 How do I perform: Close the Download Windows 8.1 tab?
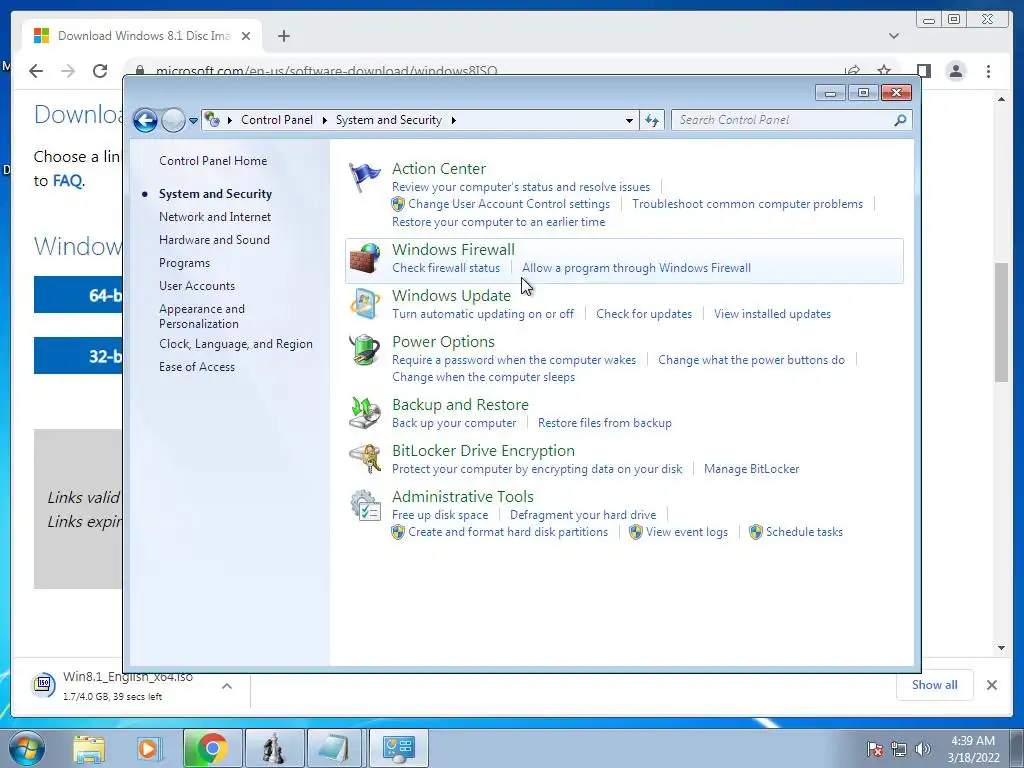click(246, 36)
